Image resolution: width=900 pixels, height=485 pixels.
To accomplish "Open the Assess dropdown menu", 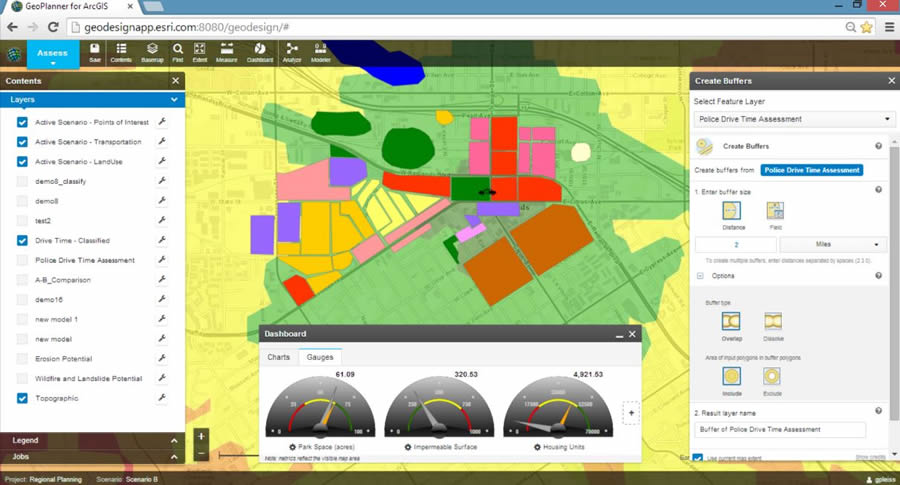I will point(52,56).
